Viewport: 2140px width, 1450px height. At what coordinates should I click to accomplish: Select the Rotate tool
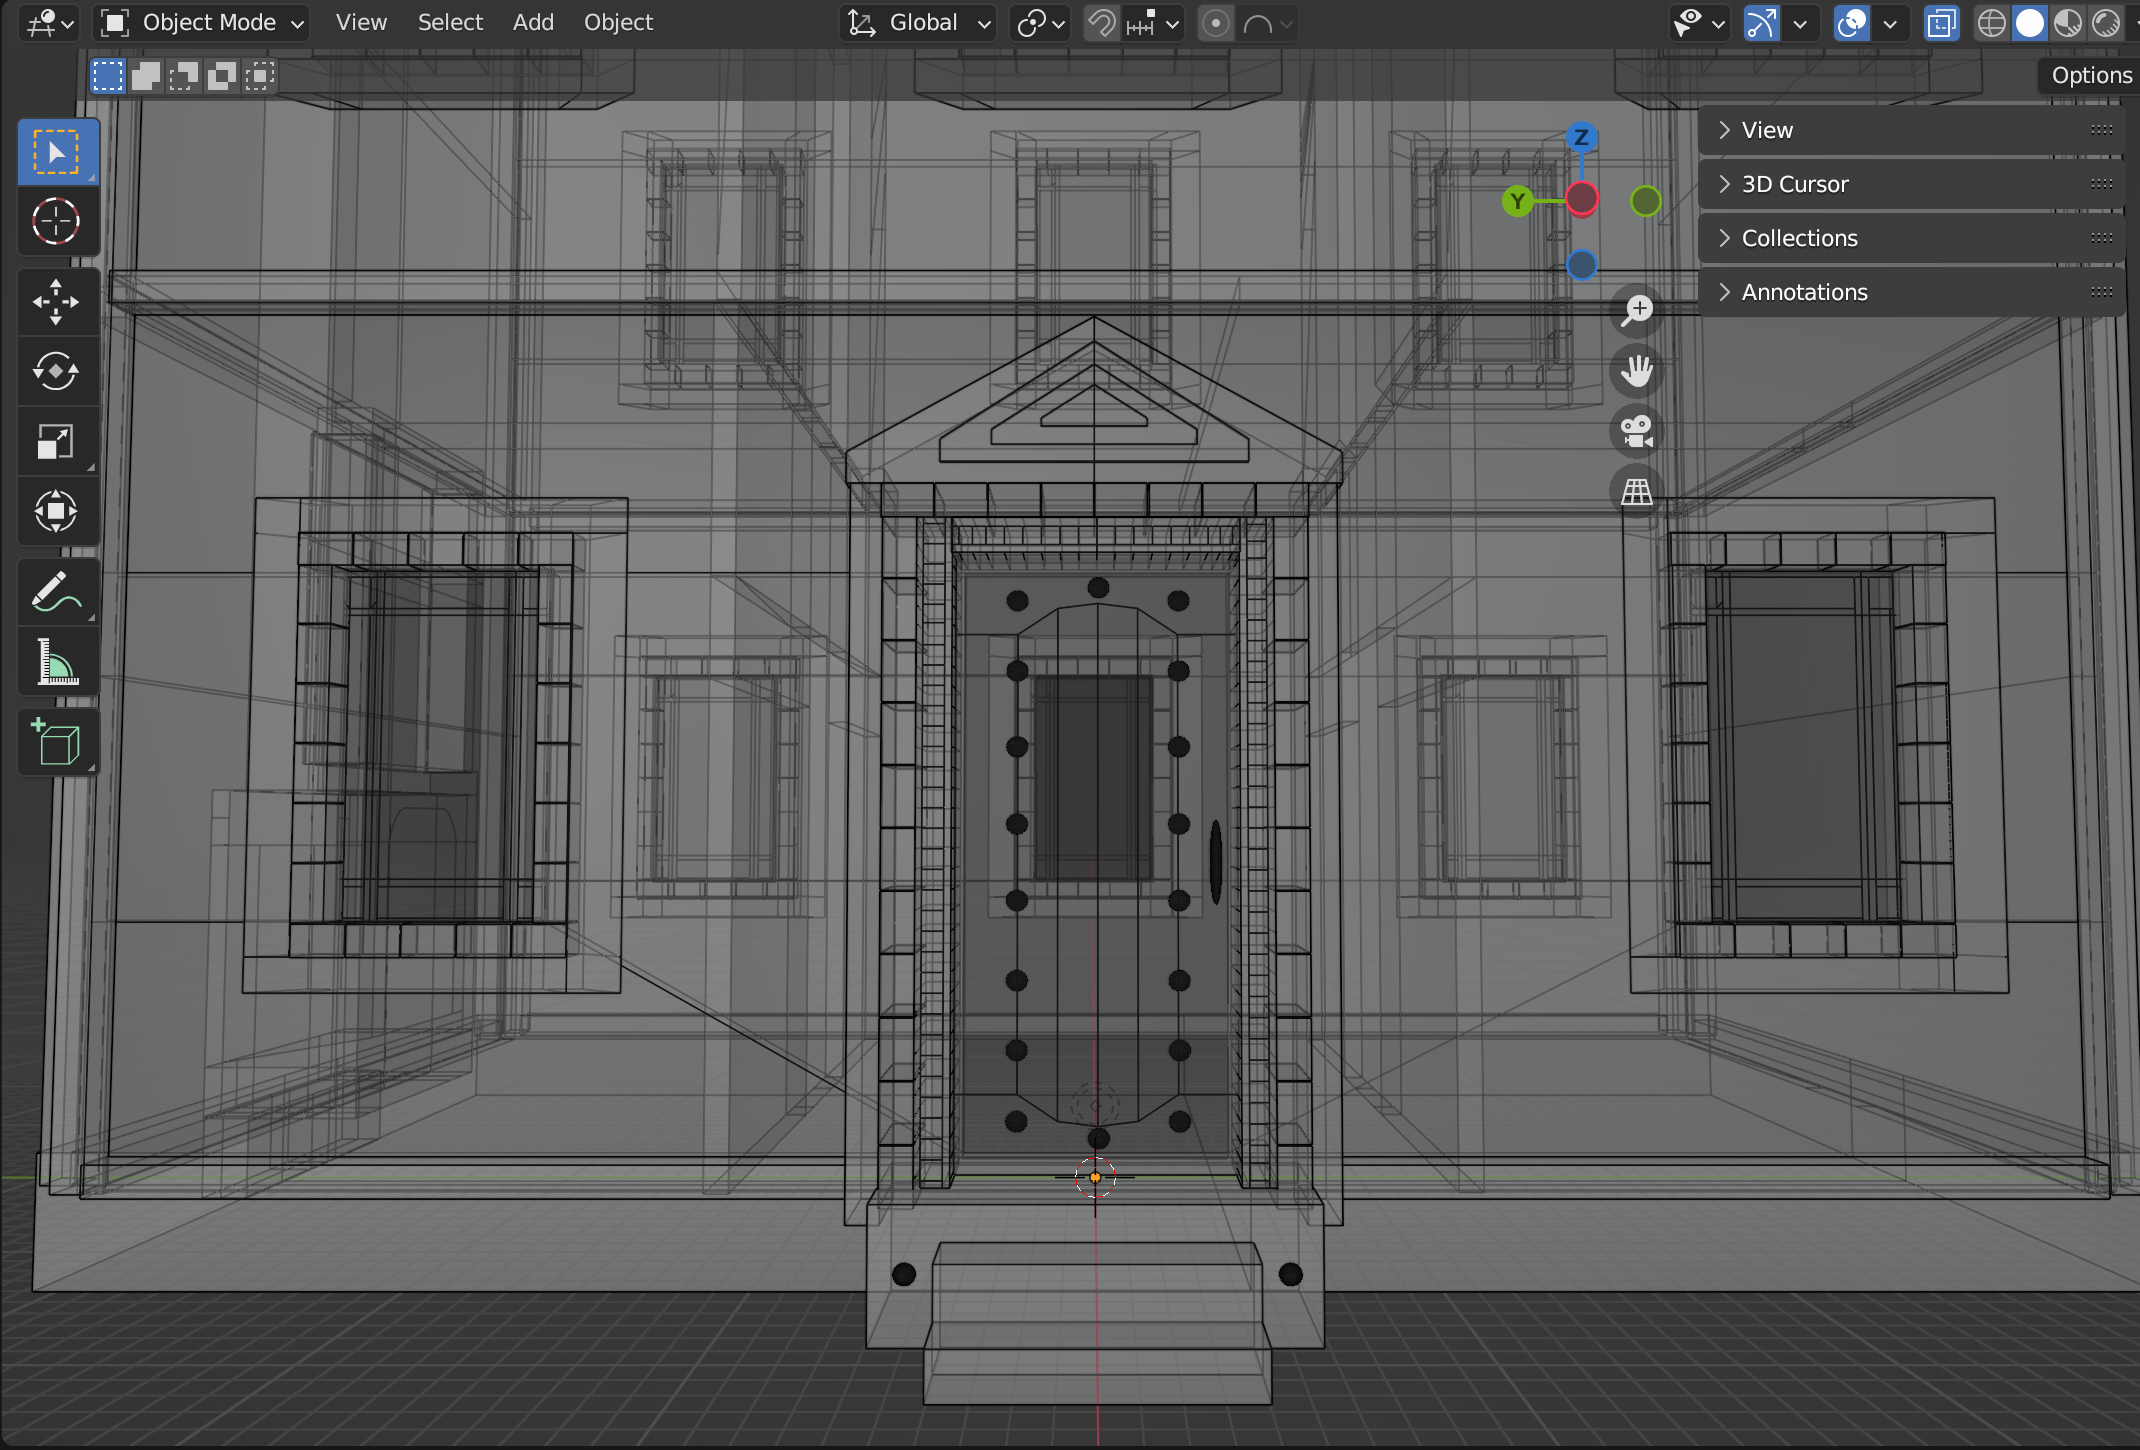tap(56, 372)
